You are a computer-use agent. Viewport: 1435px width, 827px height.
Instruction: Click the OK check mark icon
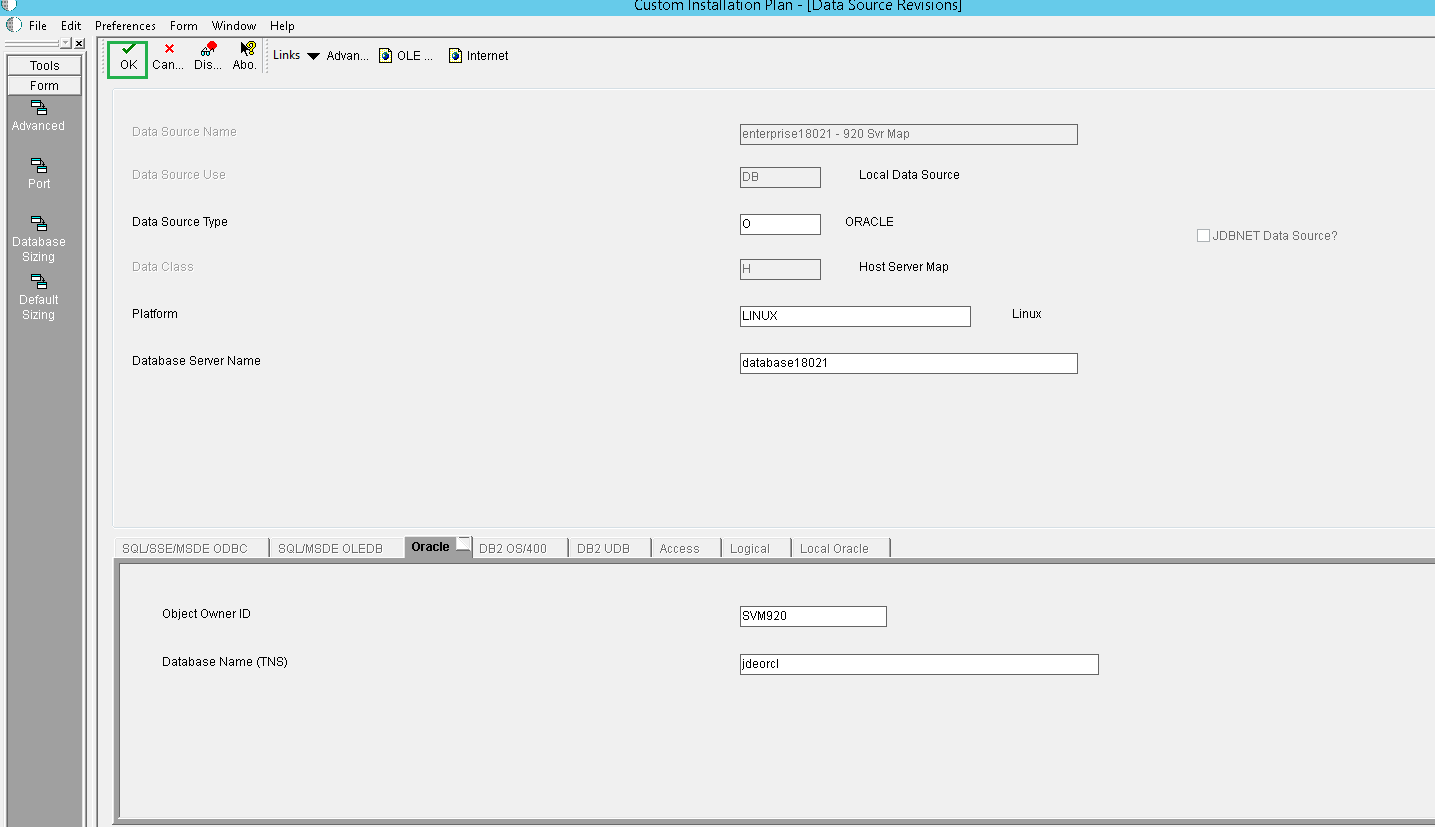click(127, 55)
